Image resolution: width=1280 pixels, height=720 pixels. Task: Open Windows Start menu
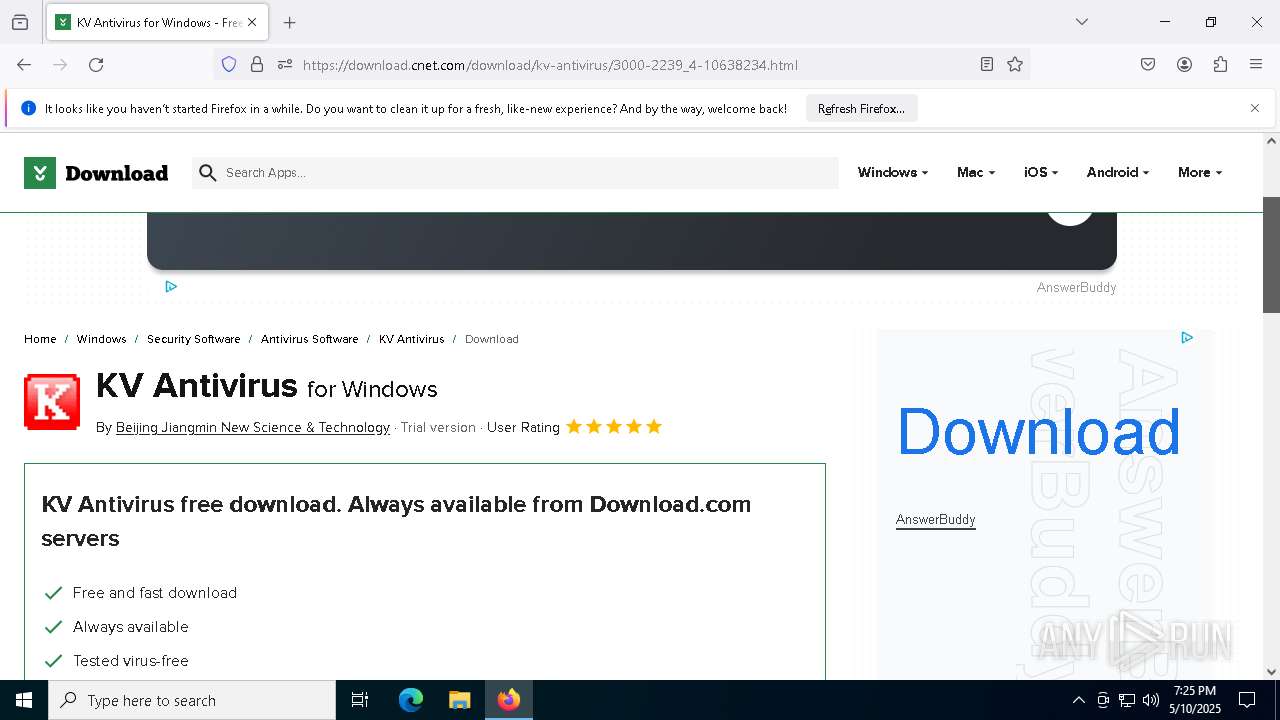(x=24, y=700)
